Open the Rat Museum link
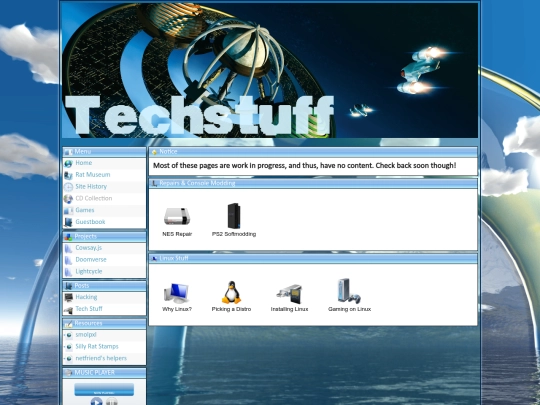Image resolution: width=540 pixels, height=405 pixels. pos(93,175)
